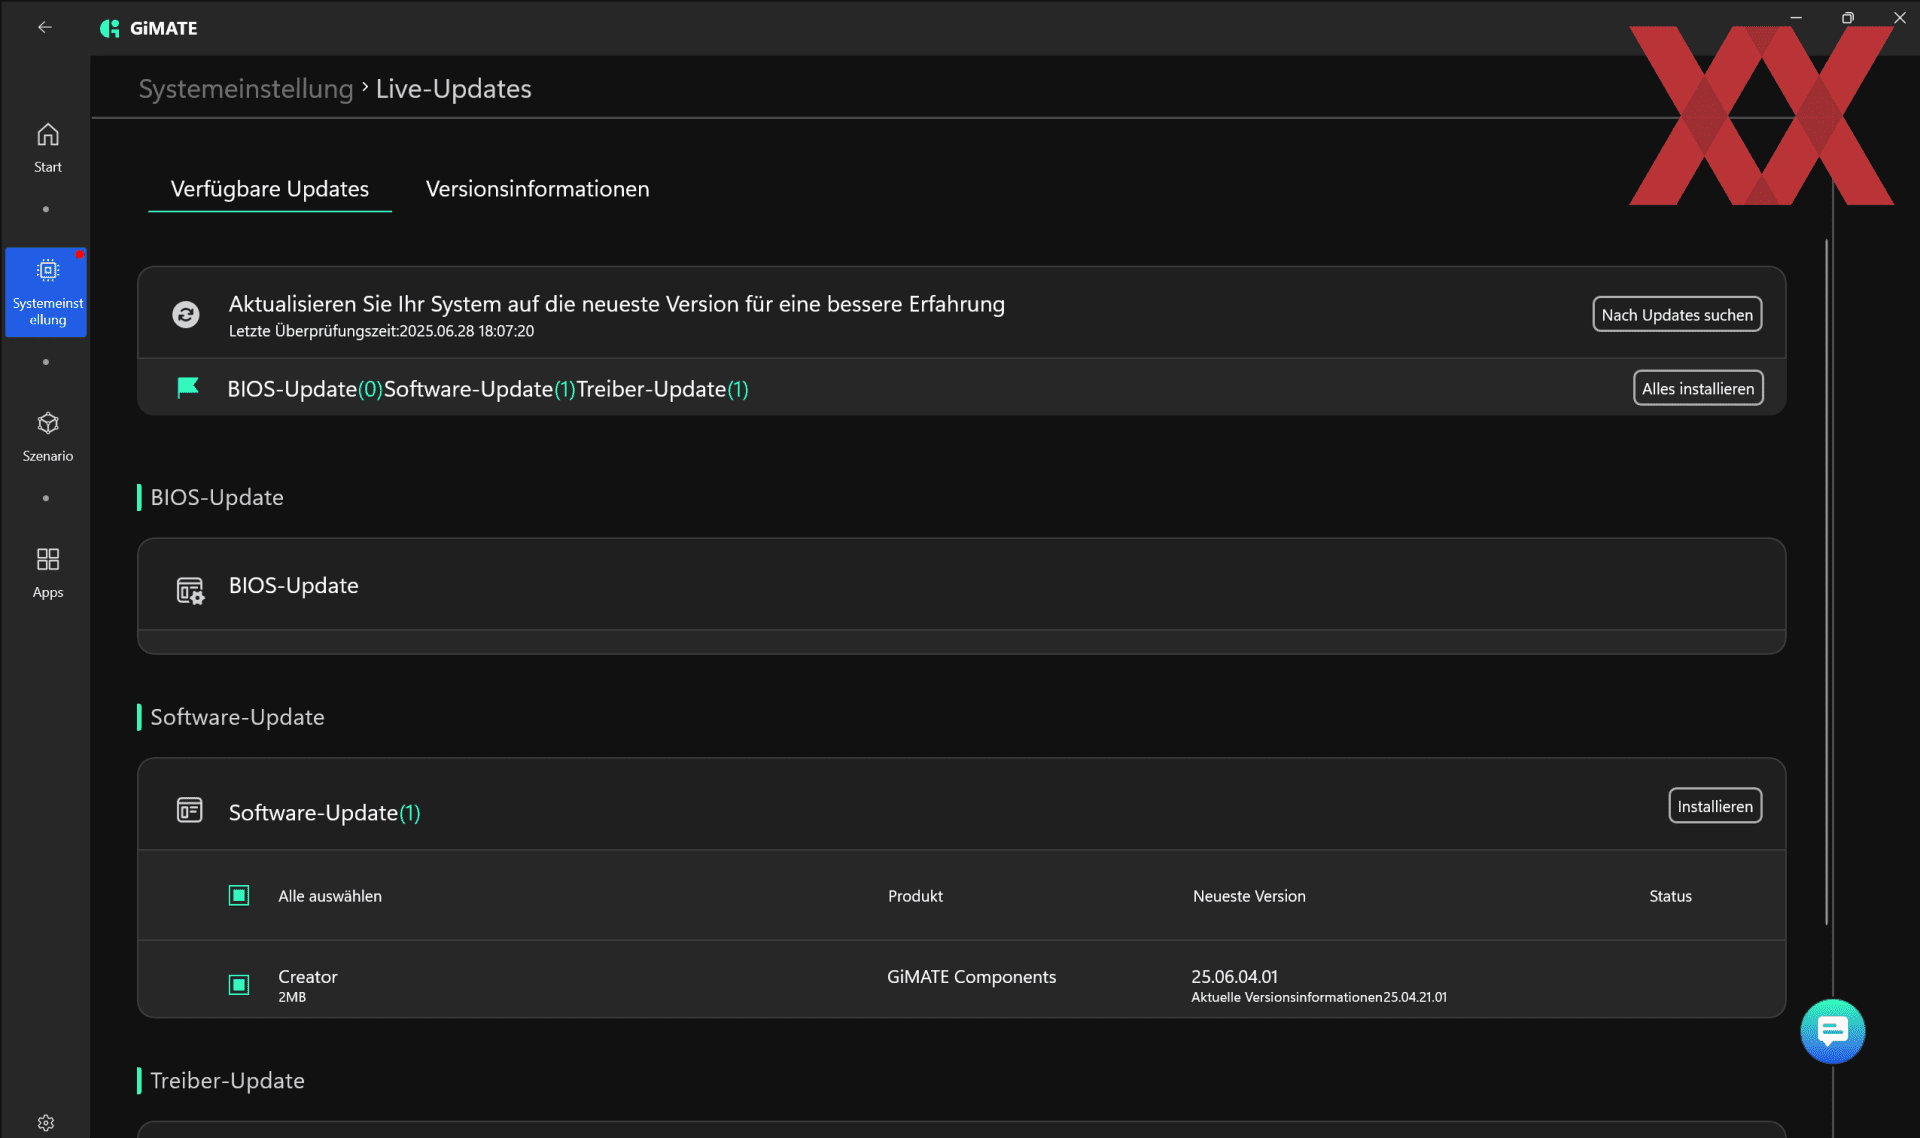The height and width of the screenshot is (1138, 1920).
Task: Click the Status column header
Action: (x=1670, y=896)
